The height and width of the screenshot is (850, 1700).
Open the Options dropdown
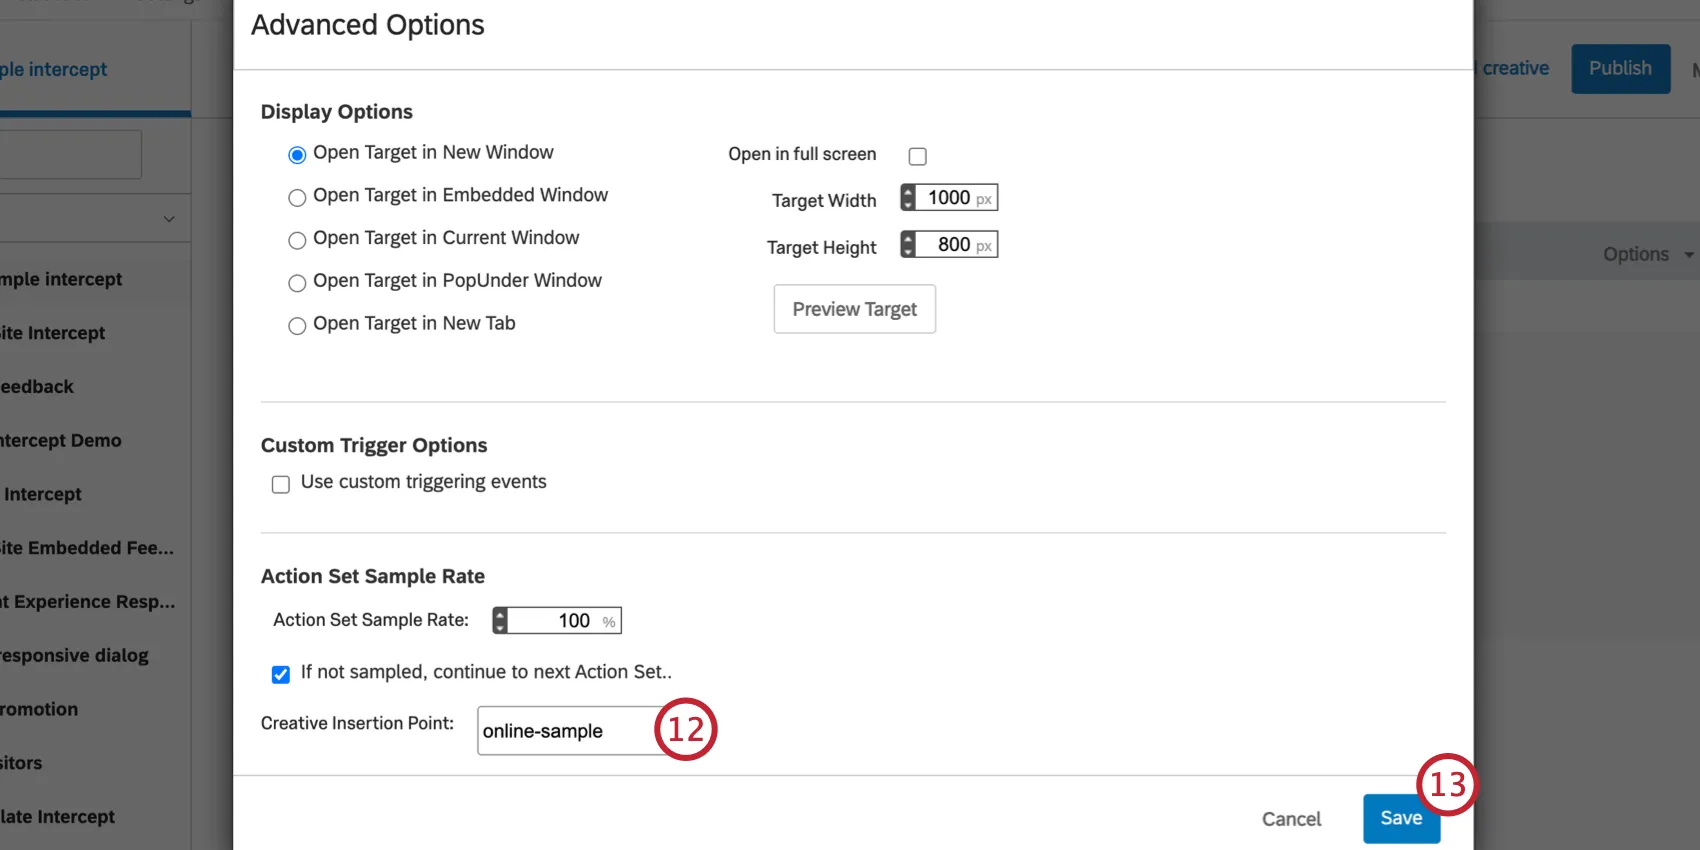[x=1645, y=254]
